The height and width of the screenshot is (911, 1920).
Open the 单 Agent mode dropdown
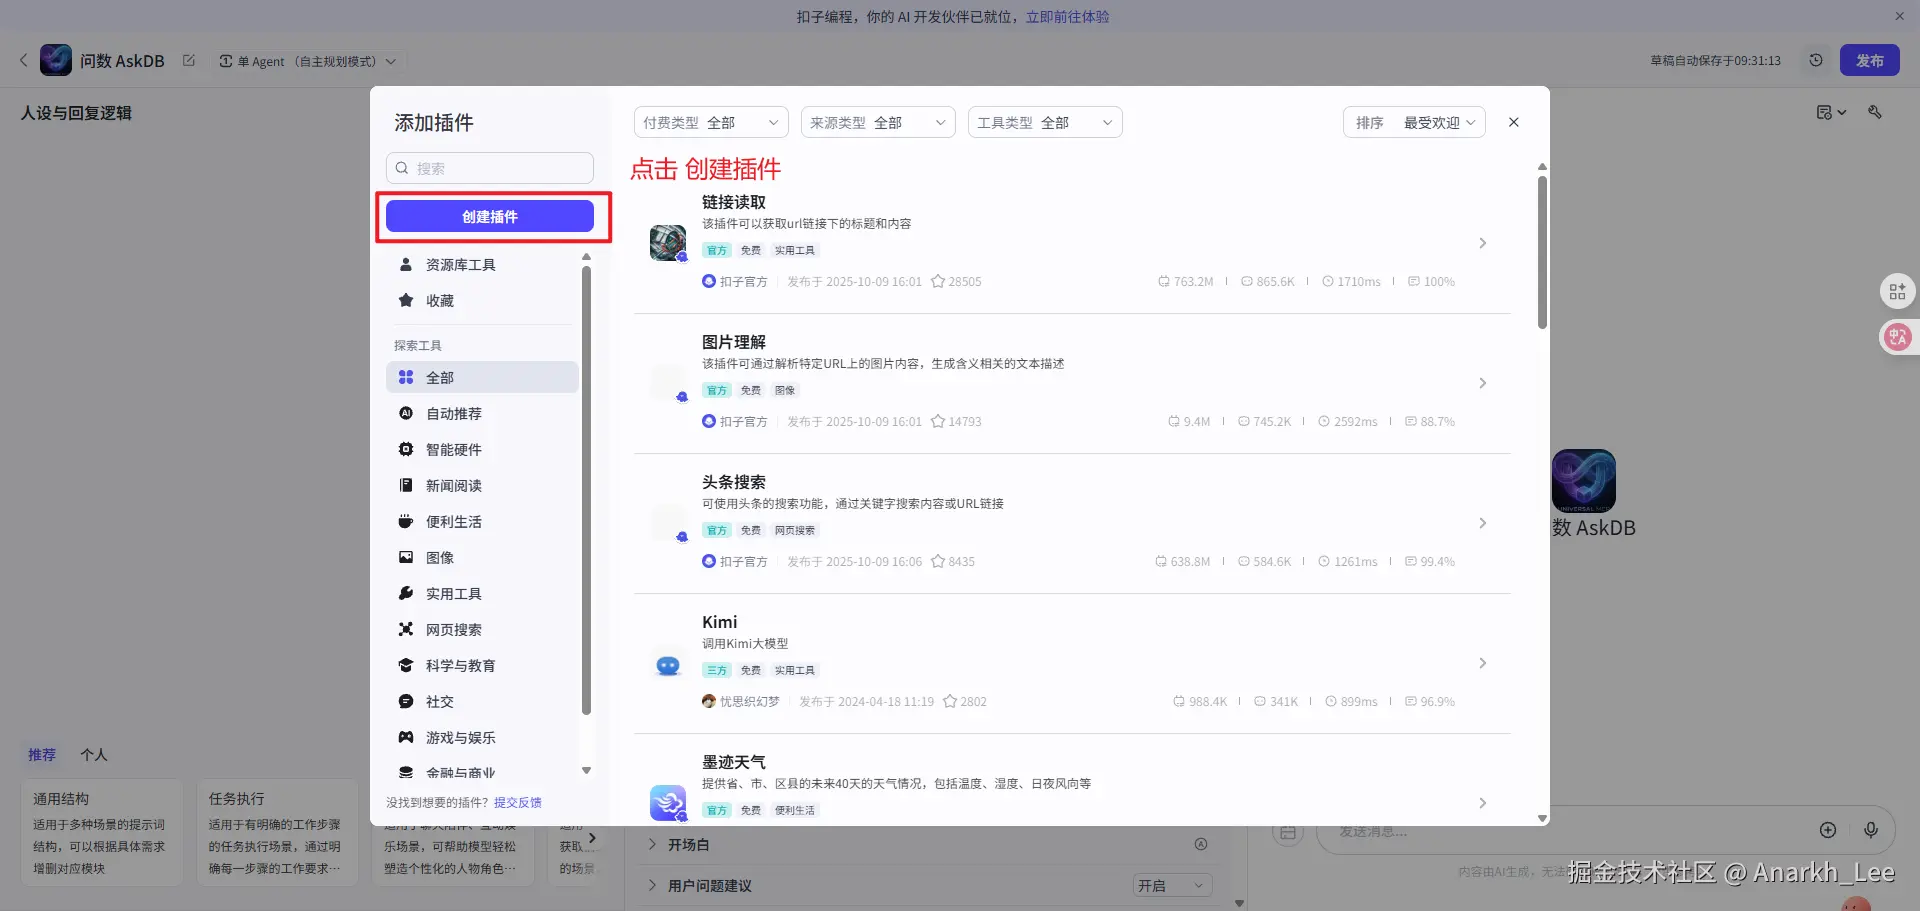pyautogui.click(x=308, y=61)
